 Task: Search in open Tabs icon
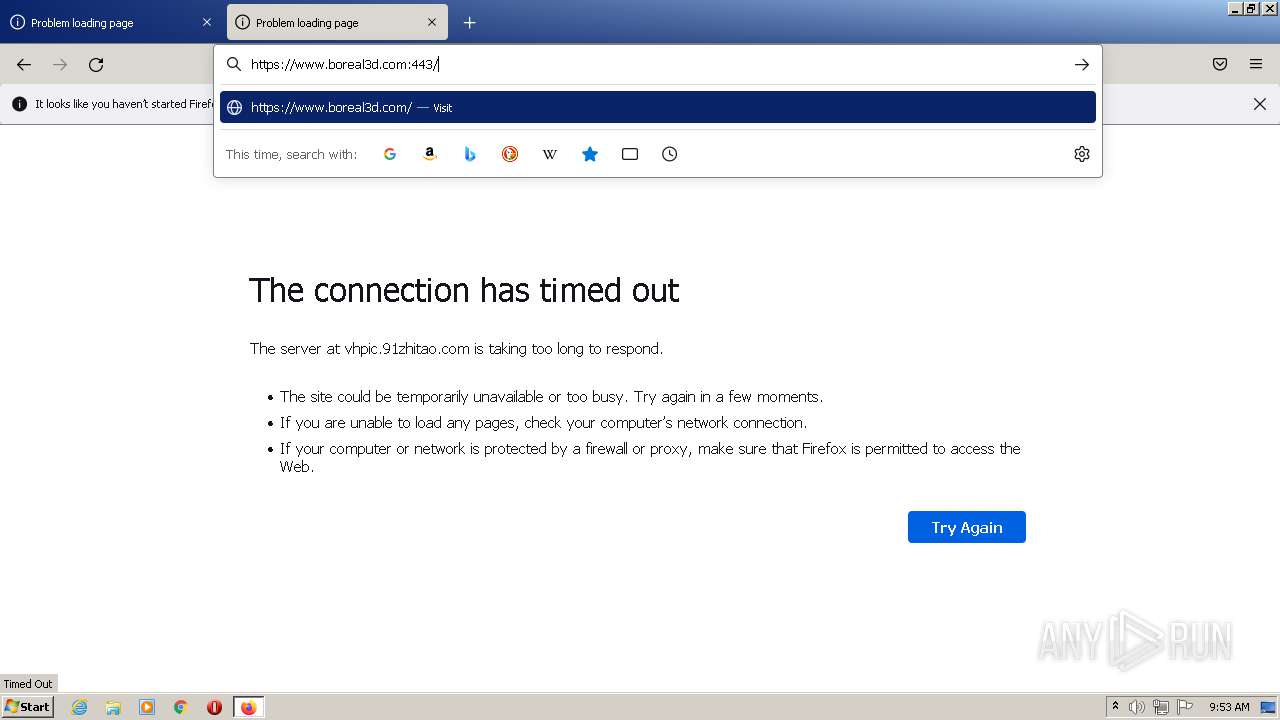click(x=630, y=154)
